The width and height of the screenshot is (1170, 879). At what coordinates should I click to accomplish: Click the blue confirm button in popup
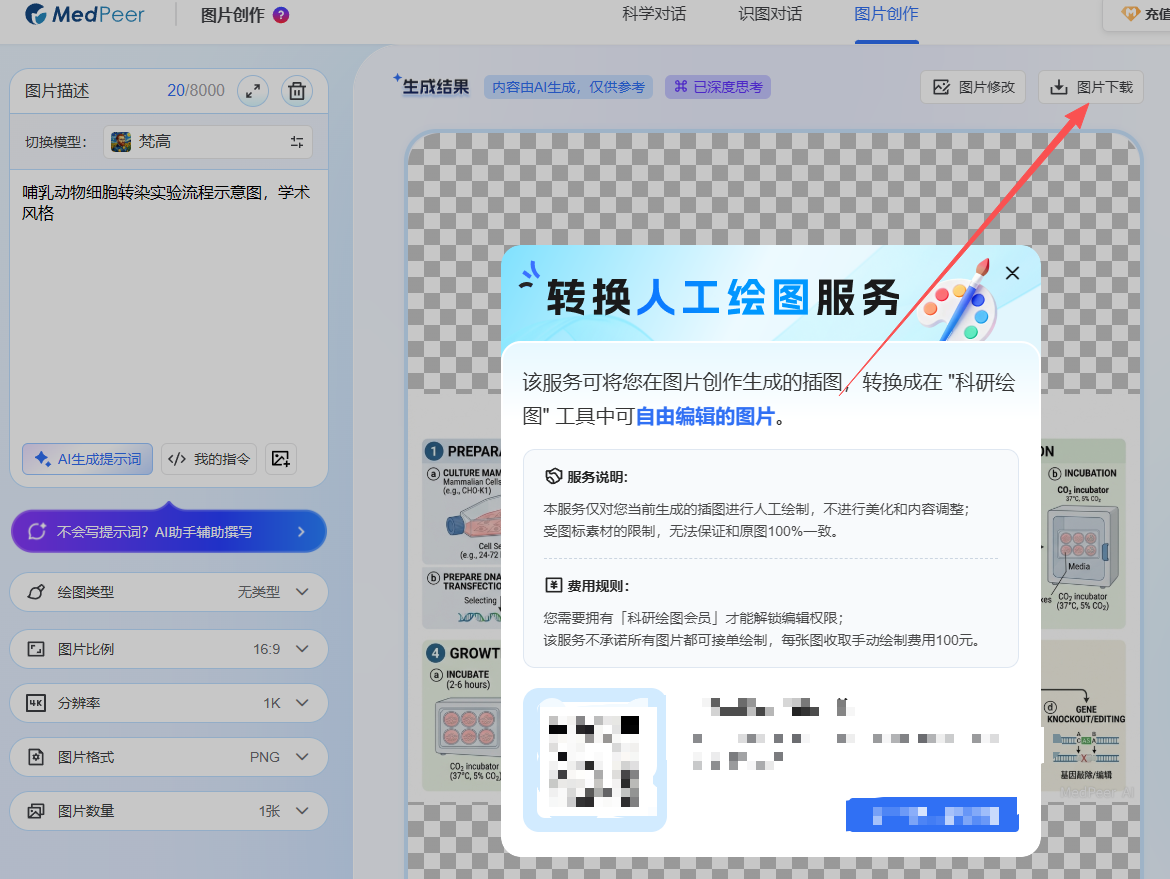[932, 815]
